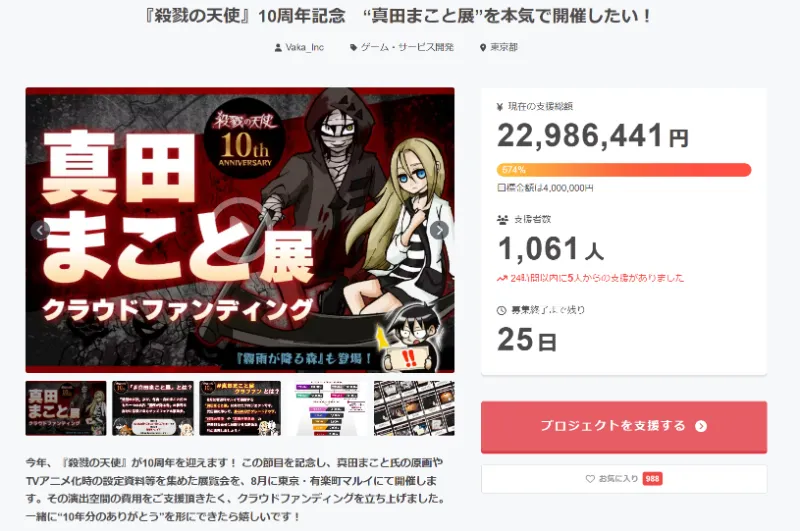Image resolution: width=800 pixels, height=531 pixels.
Task: Open the Vaka_Inc owner profile link
Action: pos(305,47)
